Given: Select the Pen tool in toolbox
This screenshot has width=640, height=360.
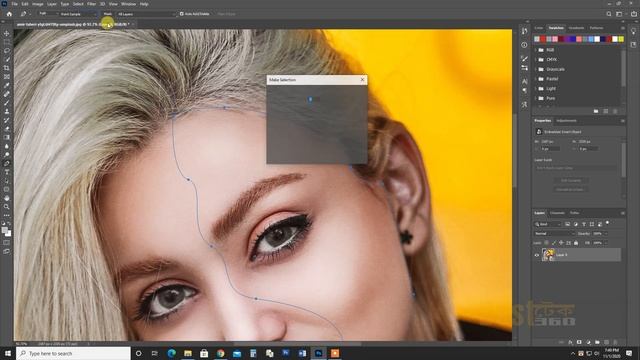Looking at the screenshot, I should 7,163.
